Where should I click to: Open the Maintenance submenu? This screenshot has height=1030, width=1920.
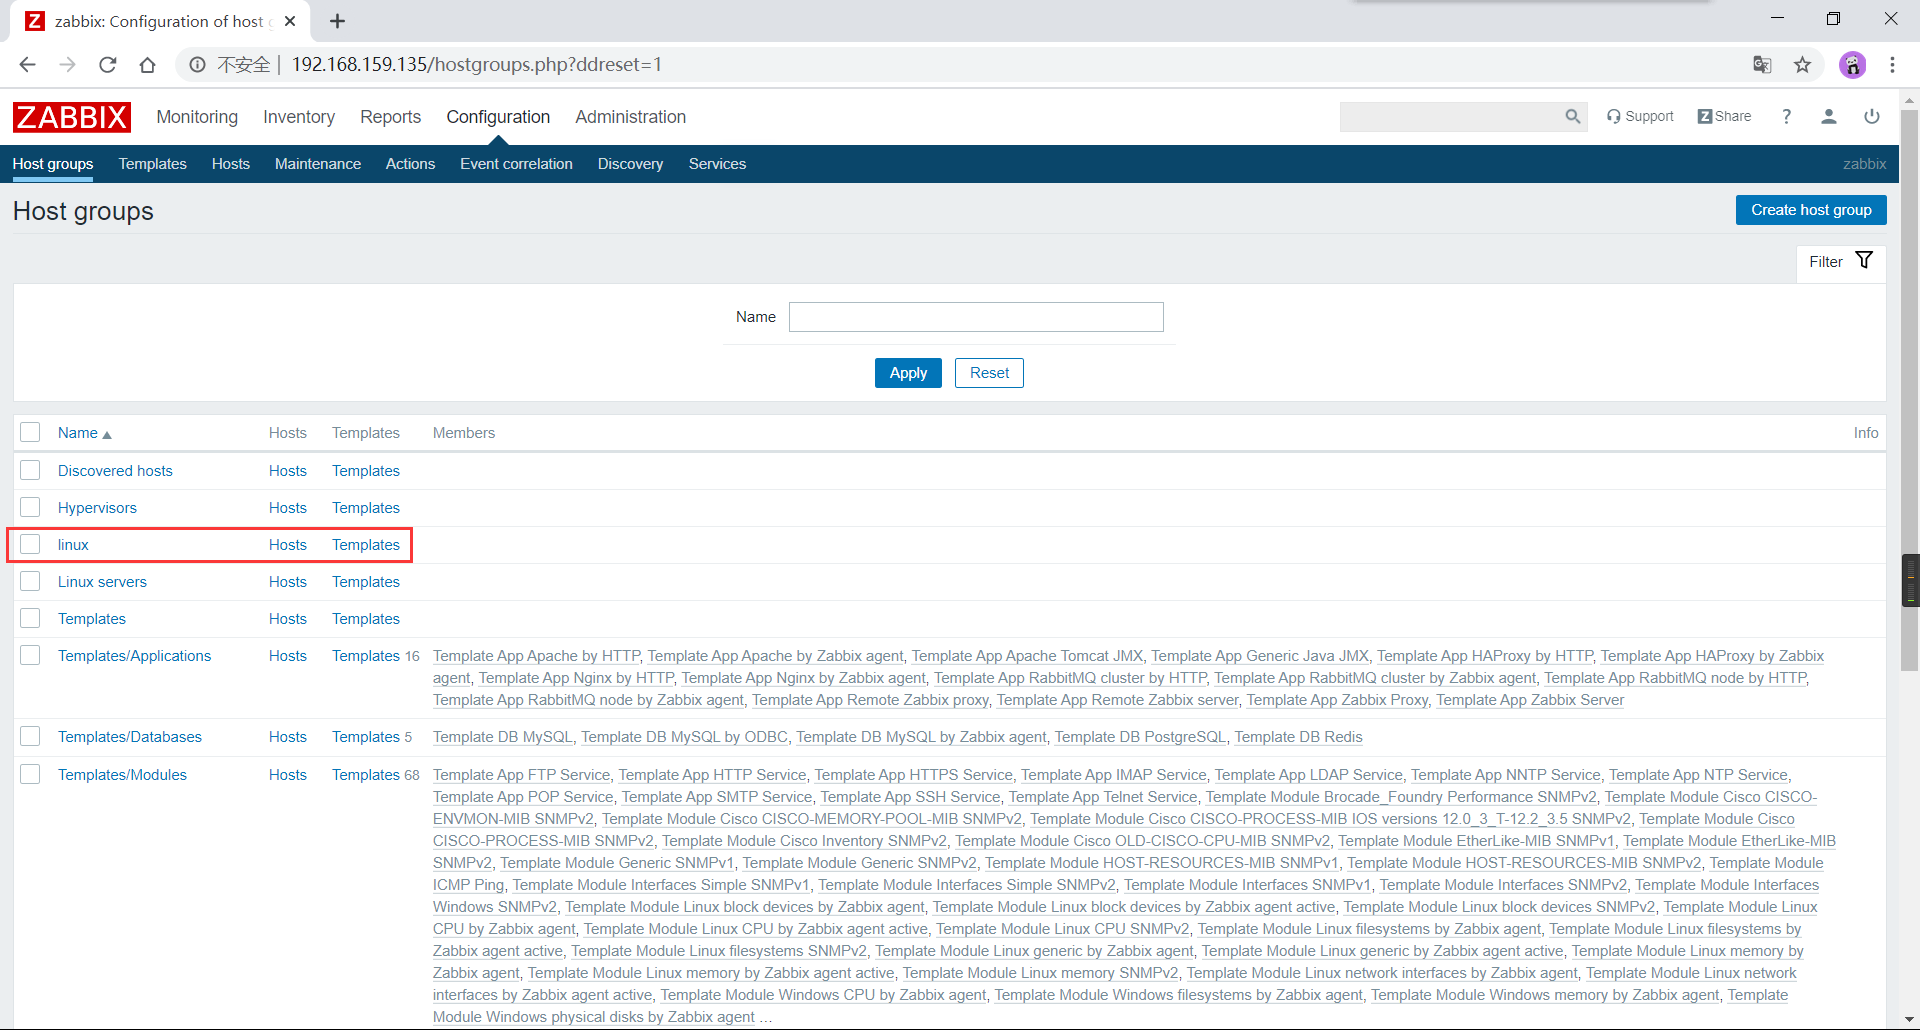point(318,164)
